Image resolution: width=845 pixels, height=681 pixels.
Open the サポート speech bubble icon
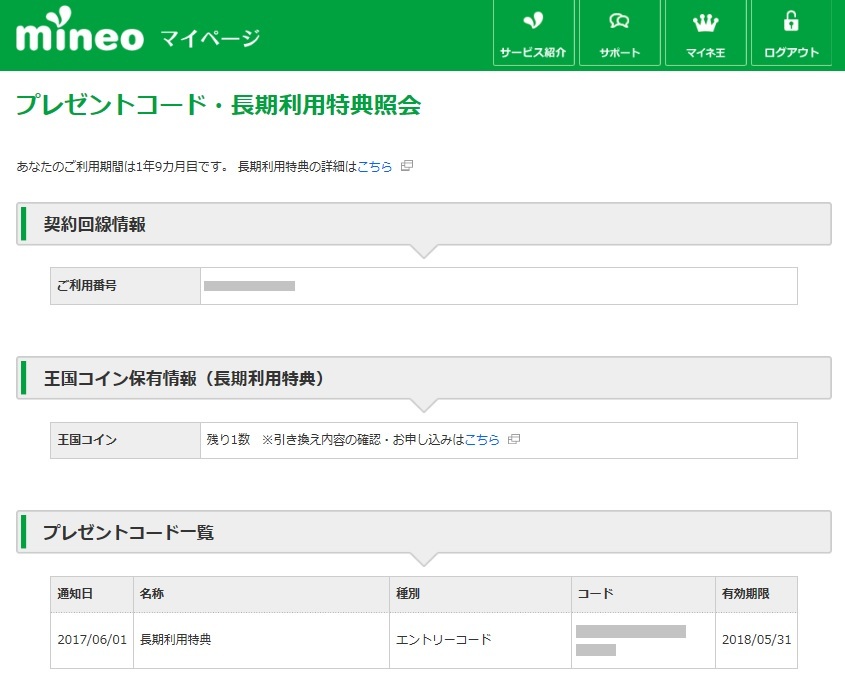[620, 22]
